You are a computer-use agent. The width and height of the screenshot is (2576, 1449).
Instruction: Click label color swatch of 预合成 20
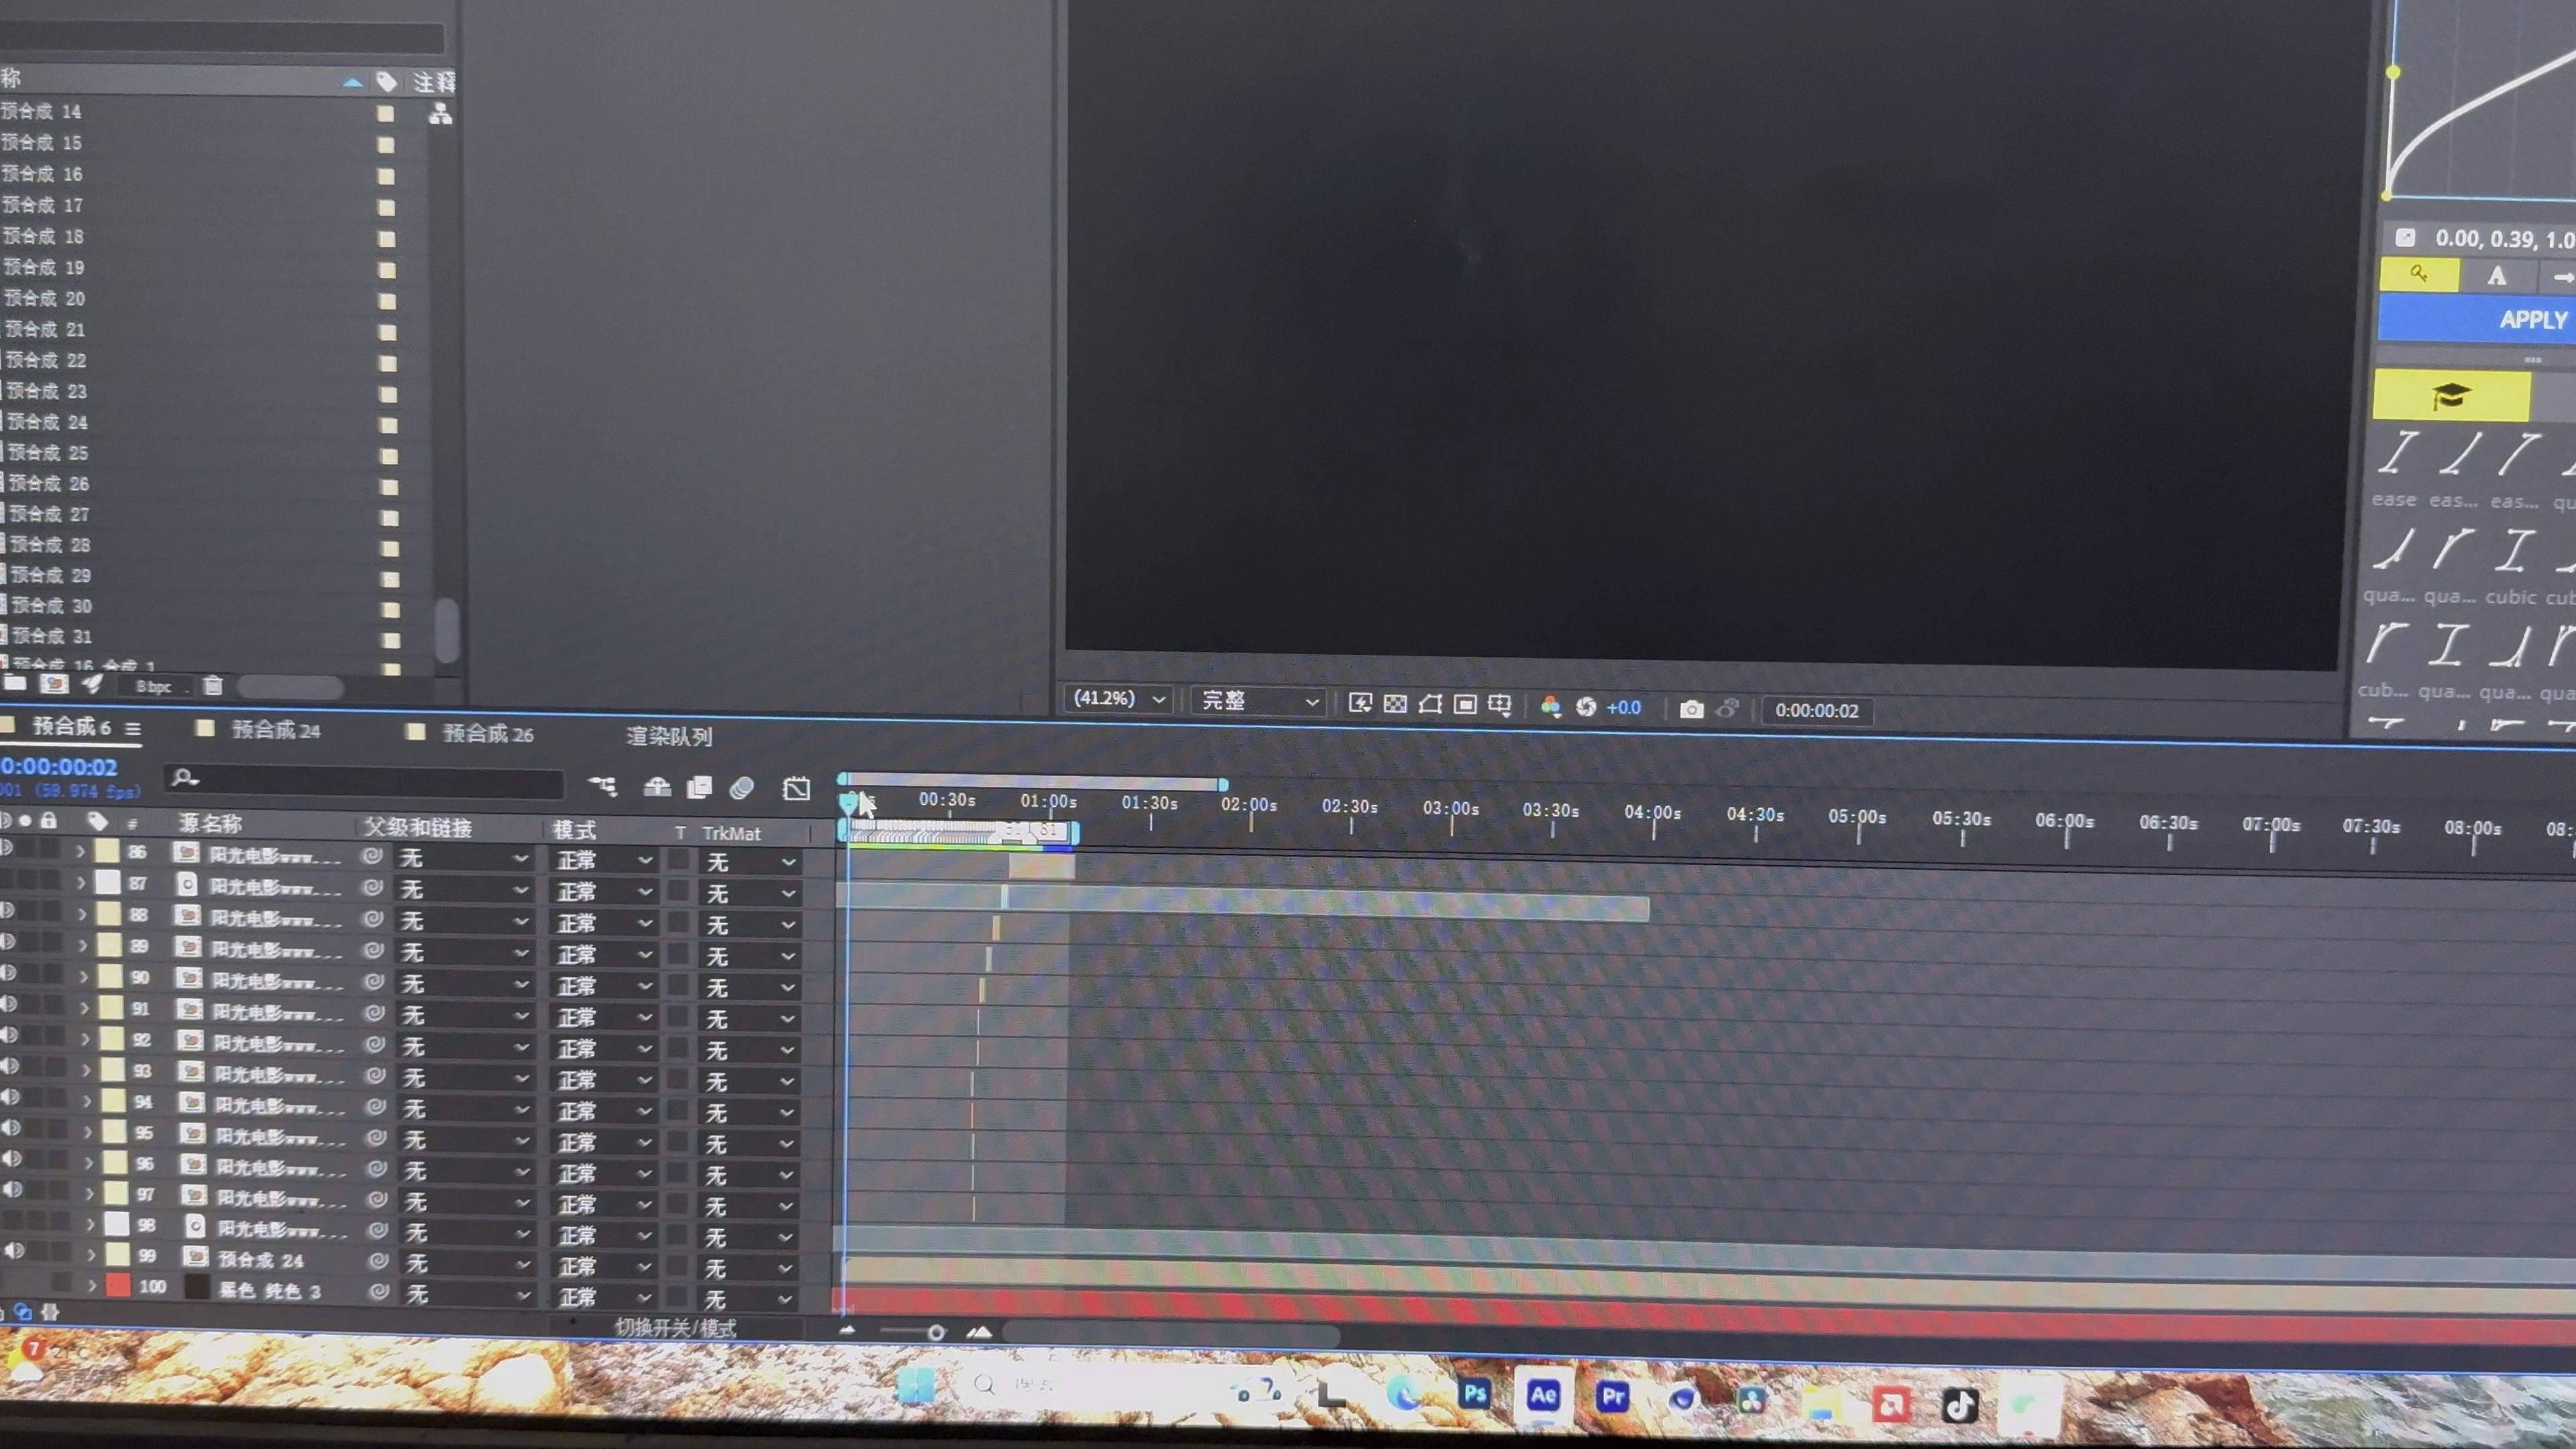click(386, 300)
